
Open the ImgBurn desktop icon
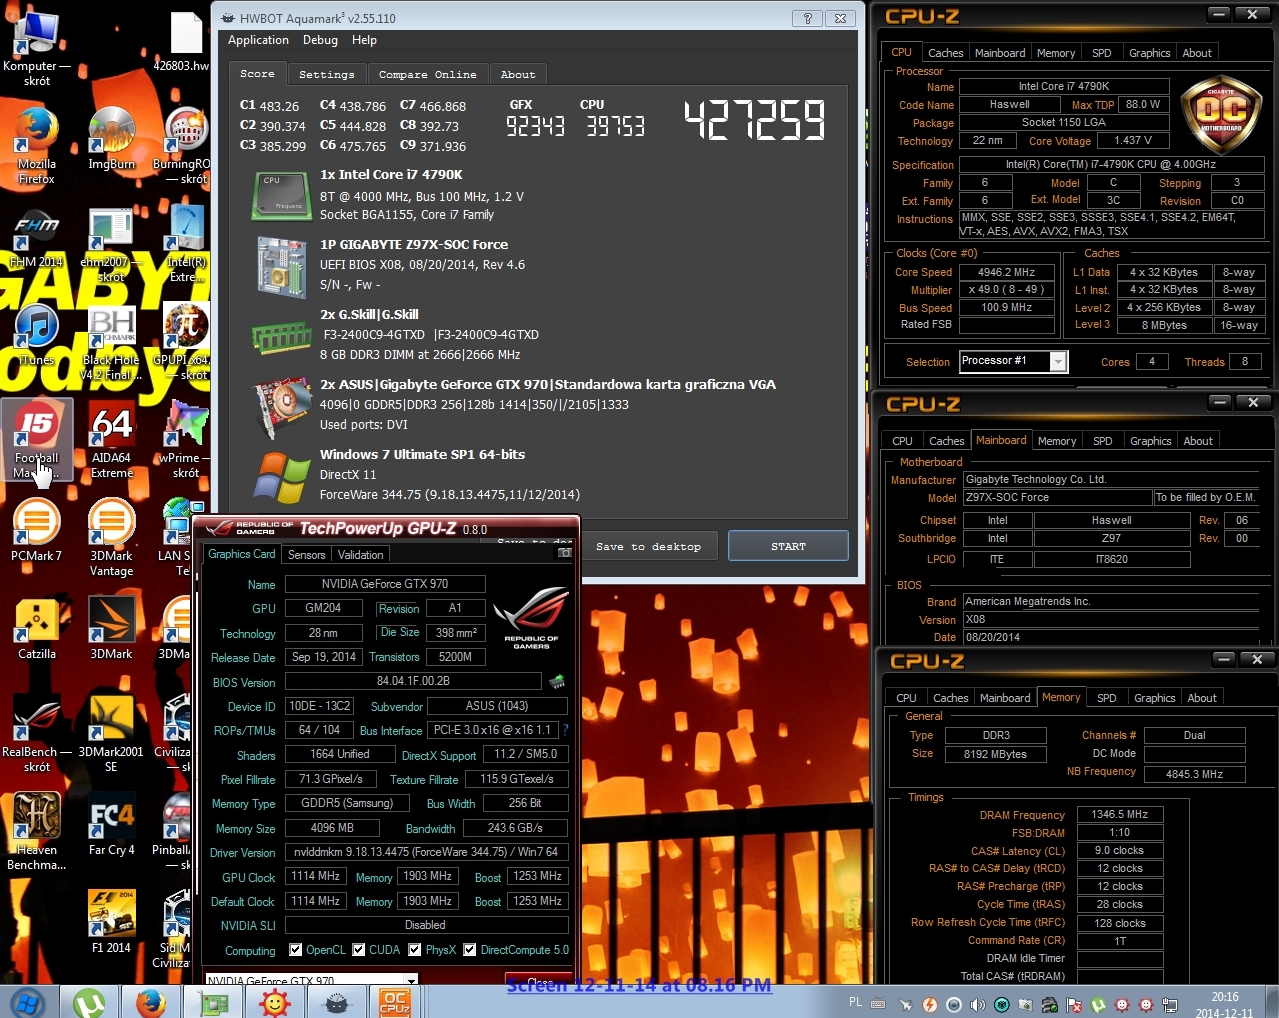pyautogui.click(x=111, y=140)
